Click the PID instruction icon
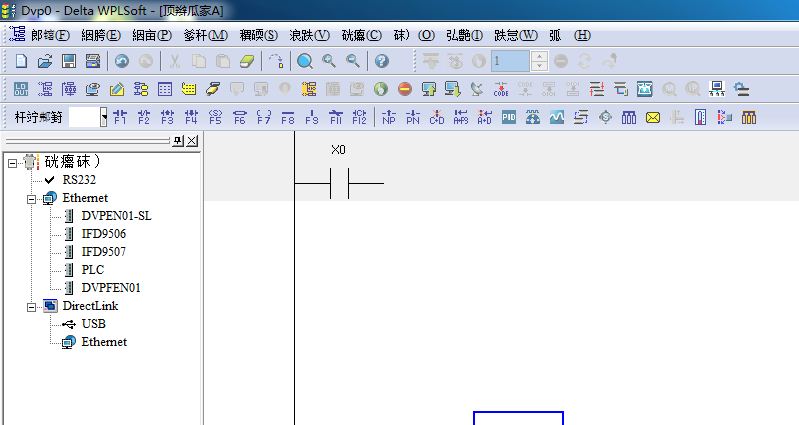This screenshot has width=799, height=425. 509,117
